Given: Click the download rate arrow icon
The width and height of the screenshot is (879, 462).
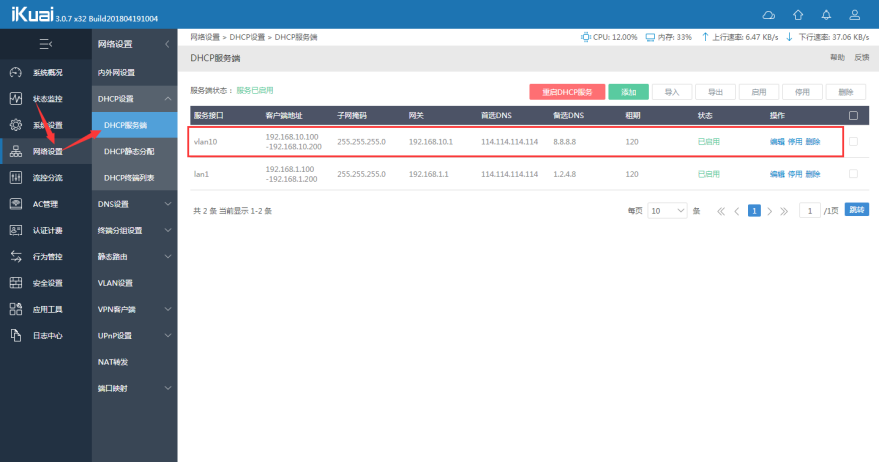Looking at the screenshot, I should [x=789, y=37].
